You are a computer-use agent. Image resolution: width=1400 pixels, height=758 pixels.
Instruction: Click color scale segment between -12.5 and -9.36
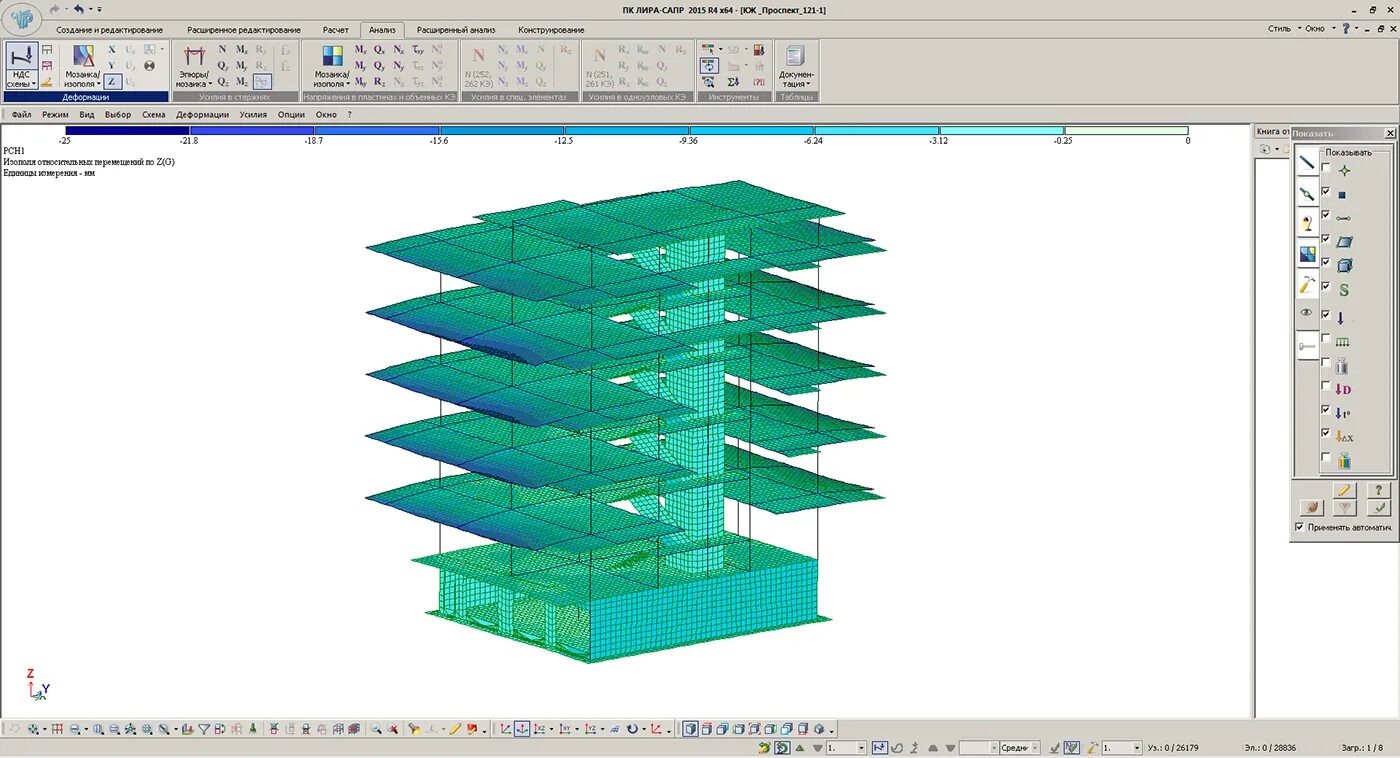coord(627,130)
